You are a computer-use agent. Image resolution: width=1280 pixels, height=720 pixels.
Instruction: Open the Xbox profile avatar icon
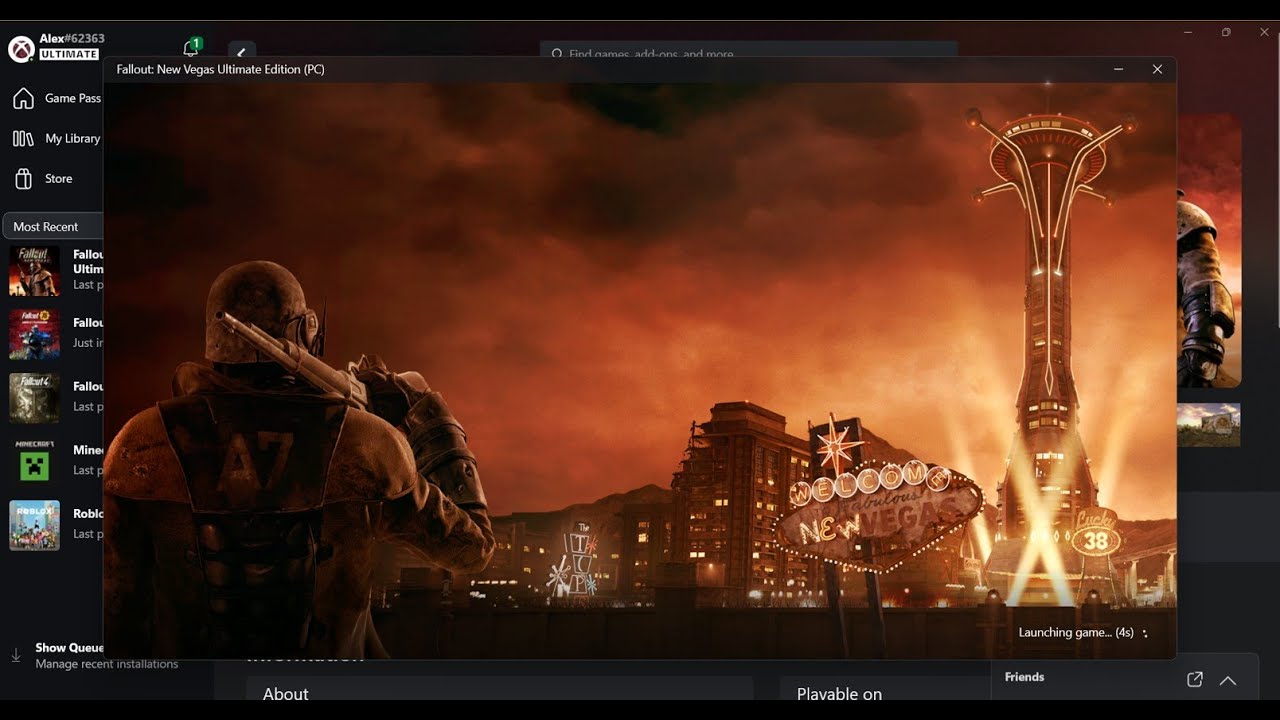click(x=21, y=47)
